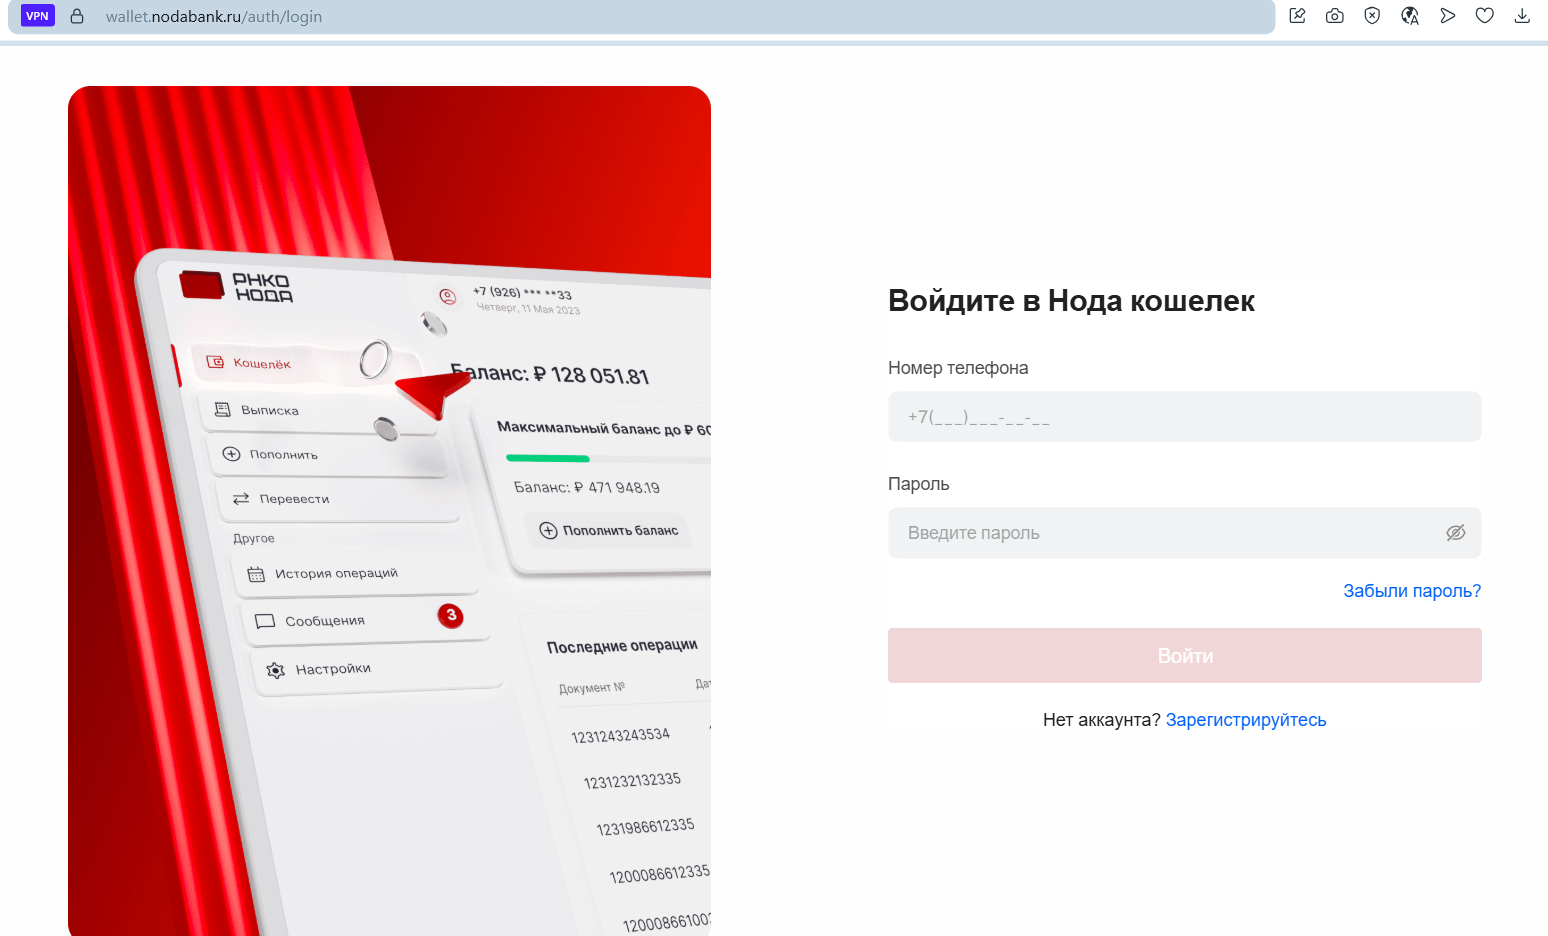Image resolution: width=1548 pixels, height=936 pixels.
Task: Click the VPN badge in the address bar
Action: point(38,16)
